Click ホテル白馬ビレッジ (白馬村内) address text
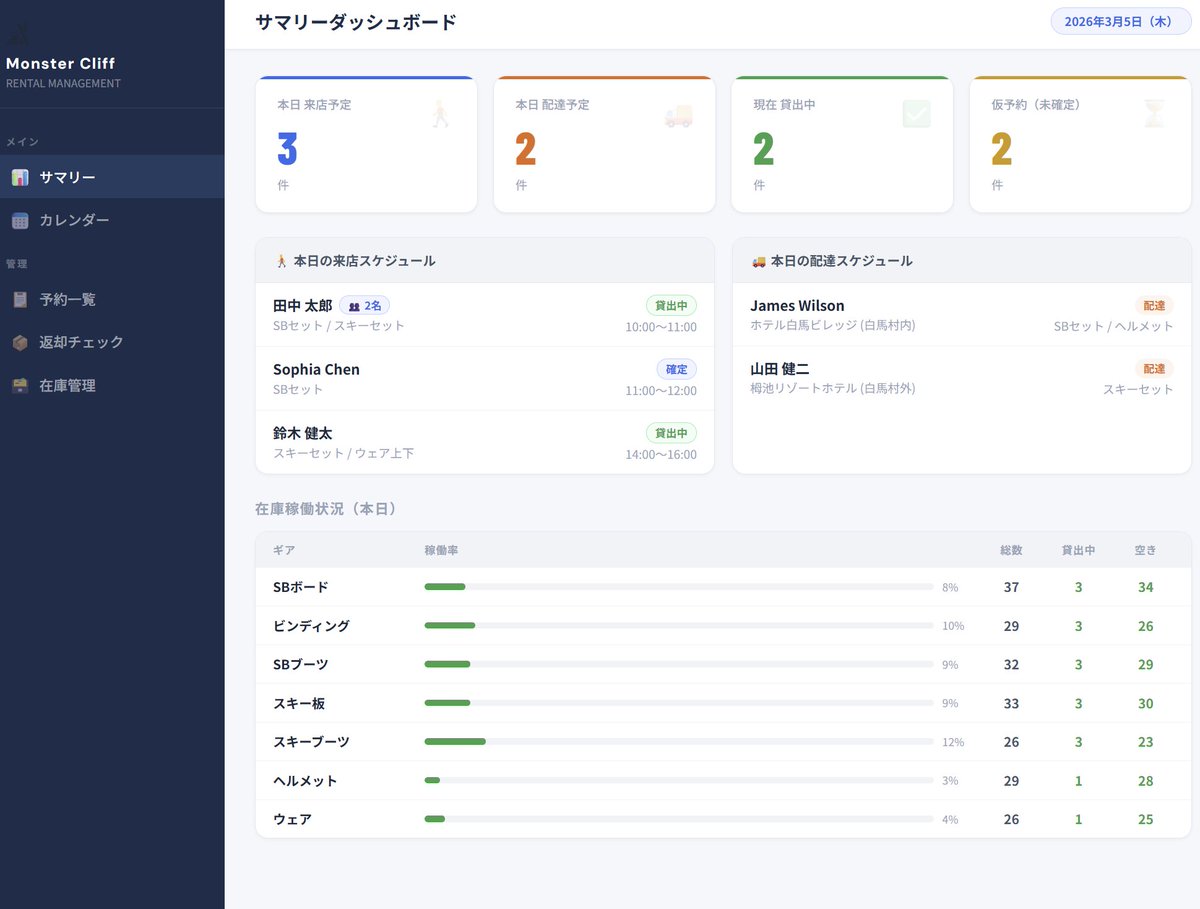 click(833, 326)
